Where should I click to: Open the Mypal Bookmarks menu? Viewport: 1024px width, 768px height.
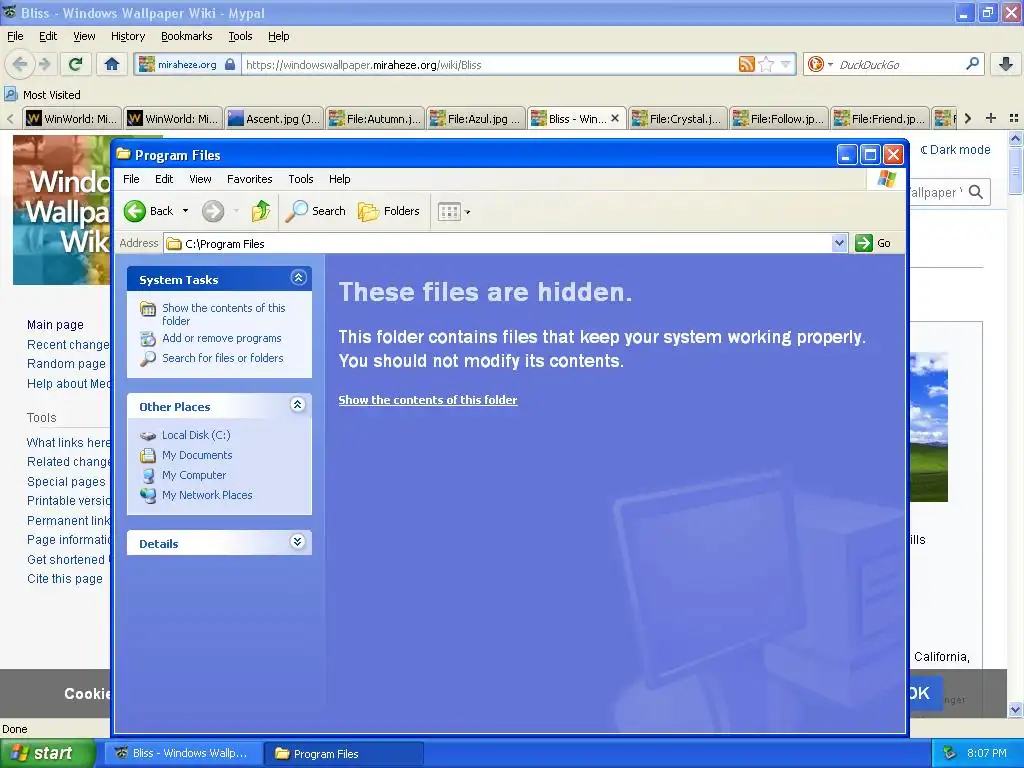pyautogui.click(x=187, y=36)
